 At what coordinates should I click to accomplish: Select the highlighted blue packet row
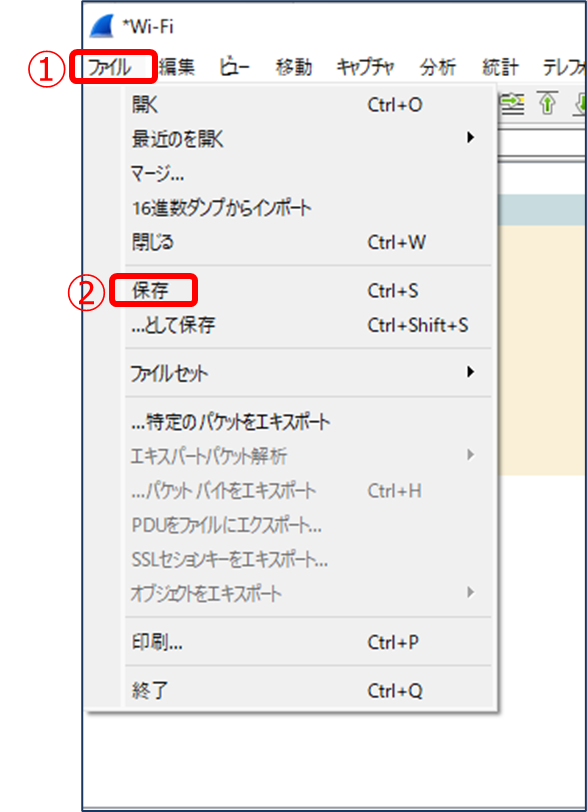[x=542, y=210]
